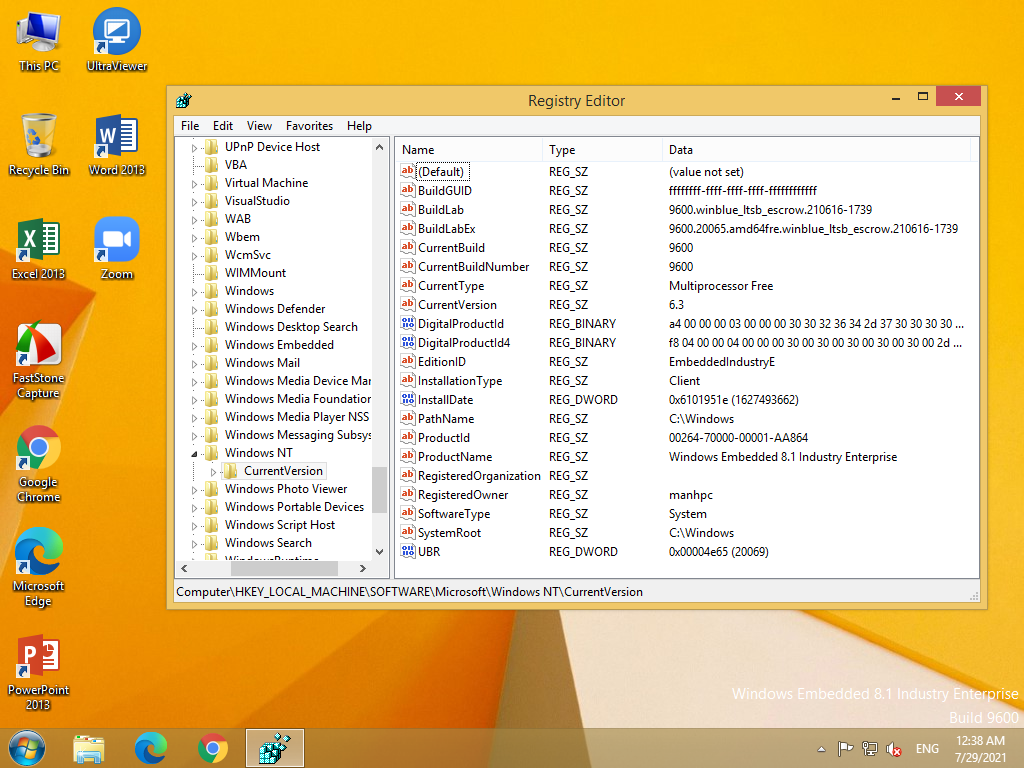The width and height of the screenshot is (1024, 768).
Task: Click the InstallDate DWORD value icon
Action: [407, 400]
